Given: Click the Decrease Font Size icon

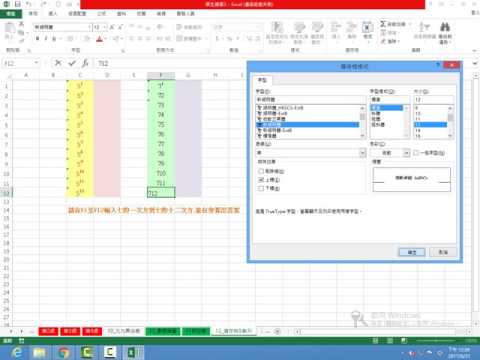Looking at the screenshot, I should 120,27.
